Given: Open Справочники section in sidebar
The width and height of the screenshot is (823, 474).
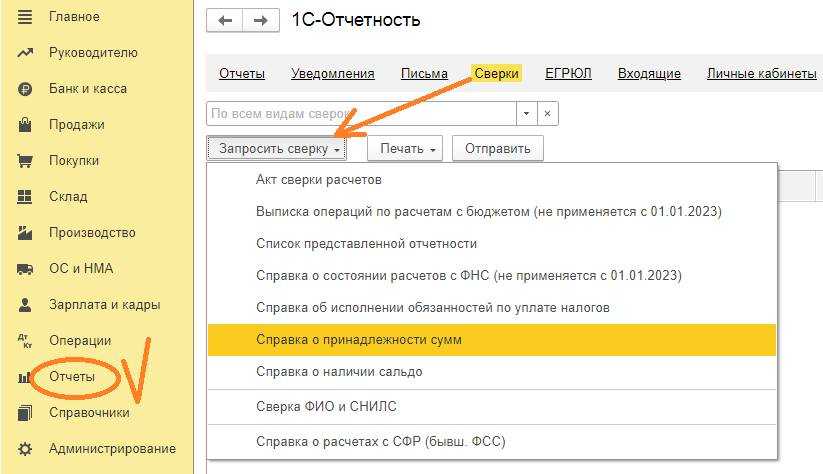Looking at the screenshot, I should click(89, 413).
